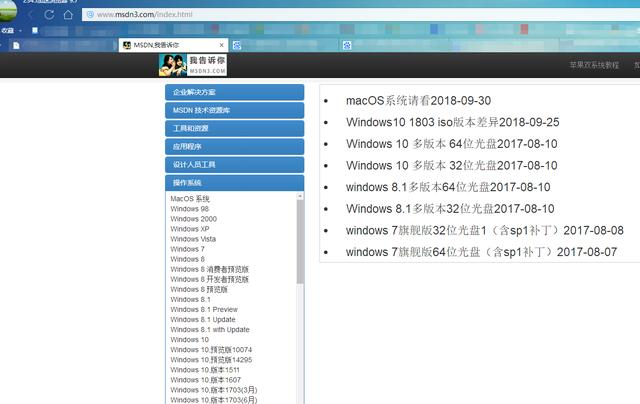640x404 pixels.
Task: Select Windows 8.1 Update entry
Action: click(203, 320)
